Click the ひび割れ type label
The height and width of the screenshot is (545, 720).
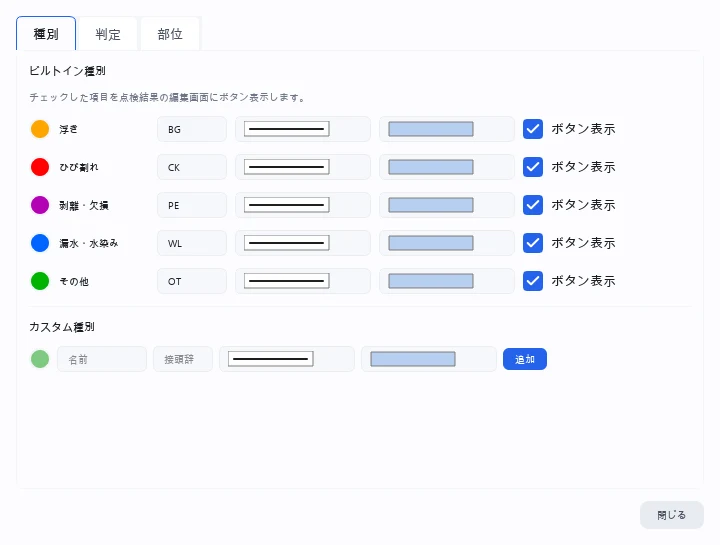click(79, 167)
